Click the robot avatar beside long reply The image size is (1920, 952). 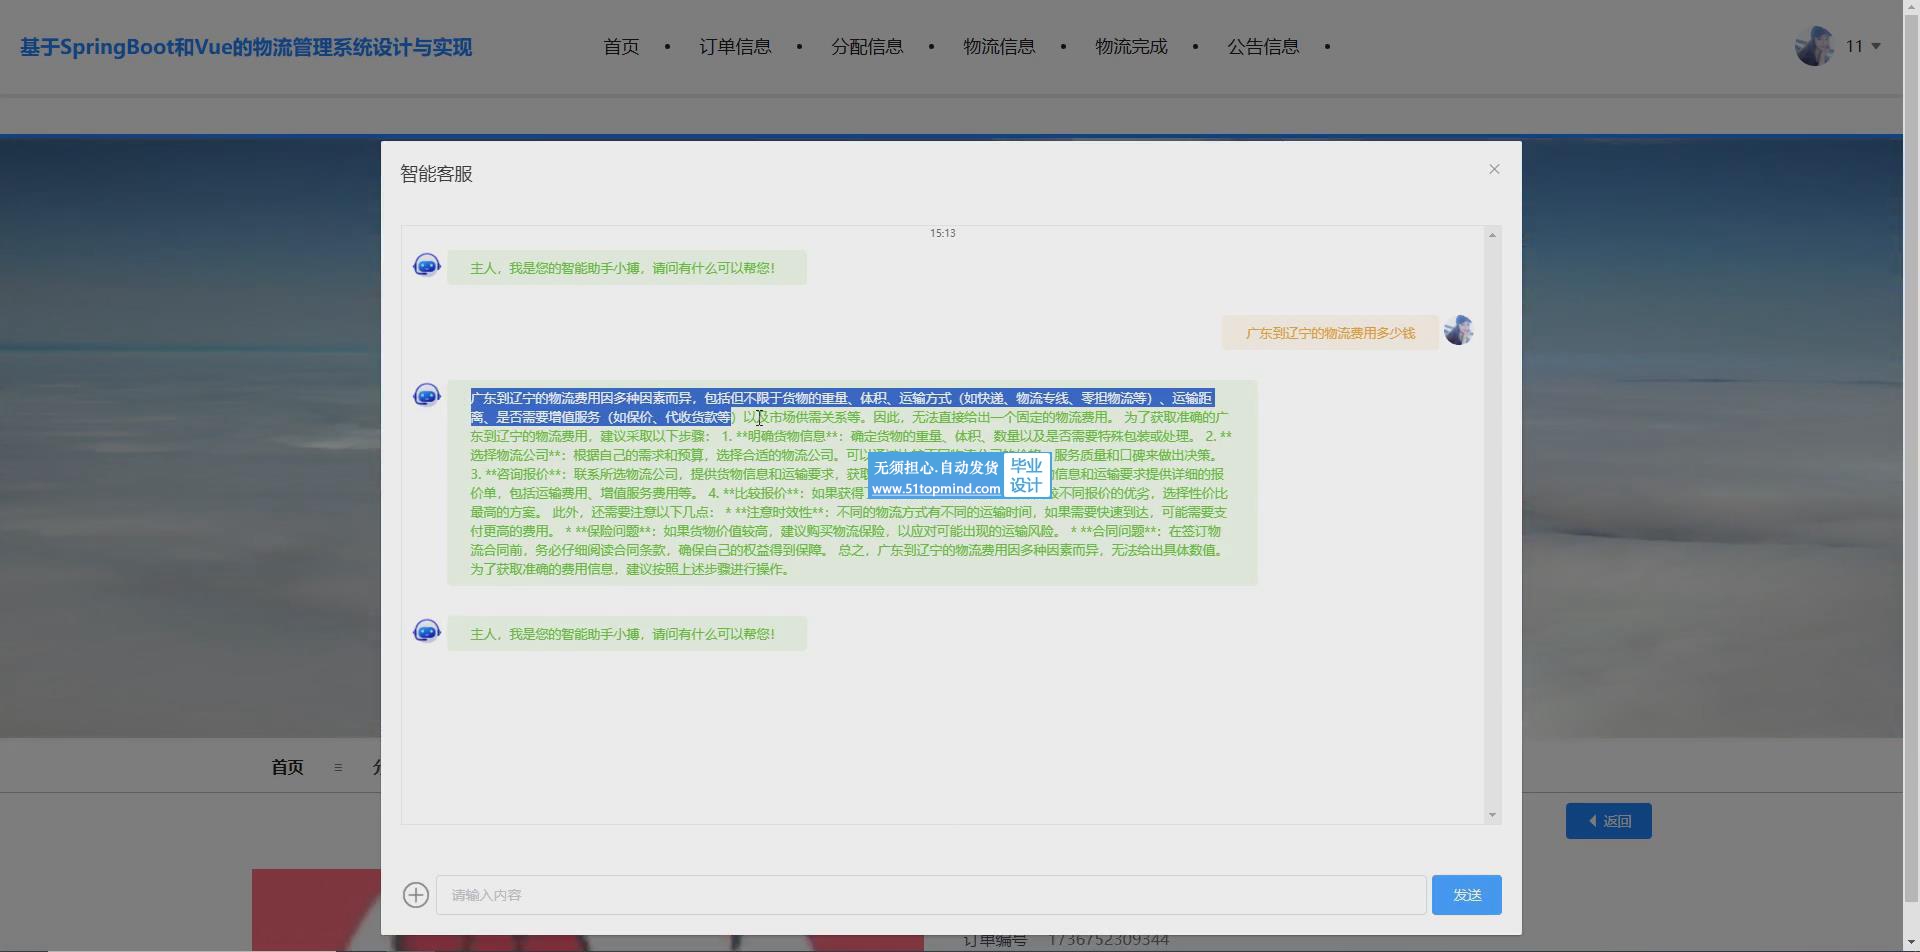pyautogui.click(x=427, y=396)
